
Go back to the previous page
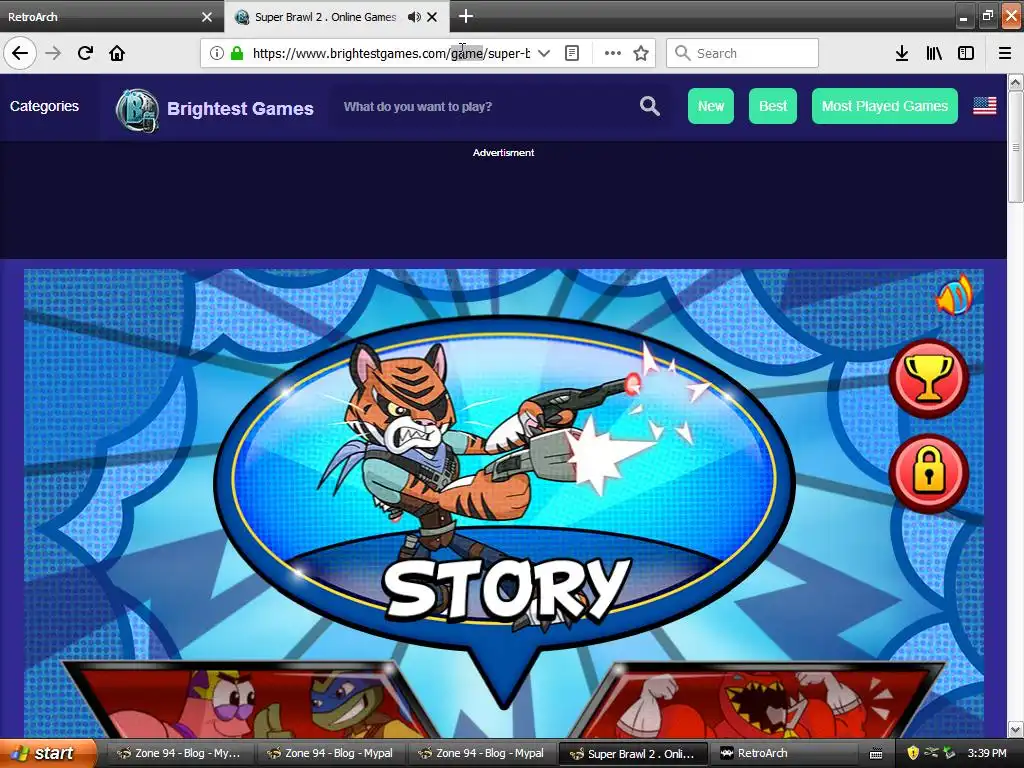tap(20, 53)
